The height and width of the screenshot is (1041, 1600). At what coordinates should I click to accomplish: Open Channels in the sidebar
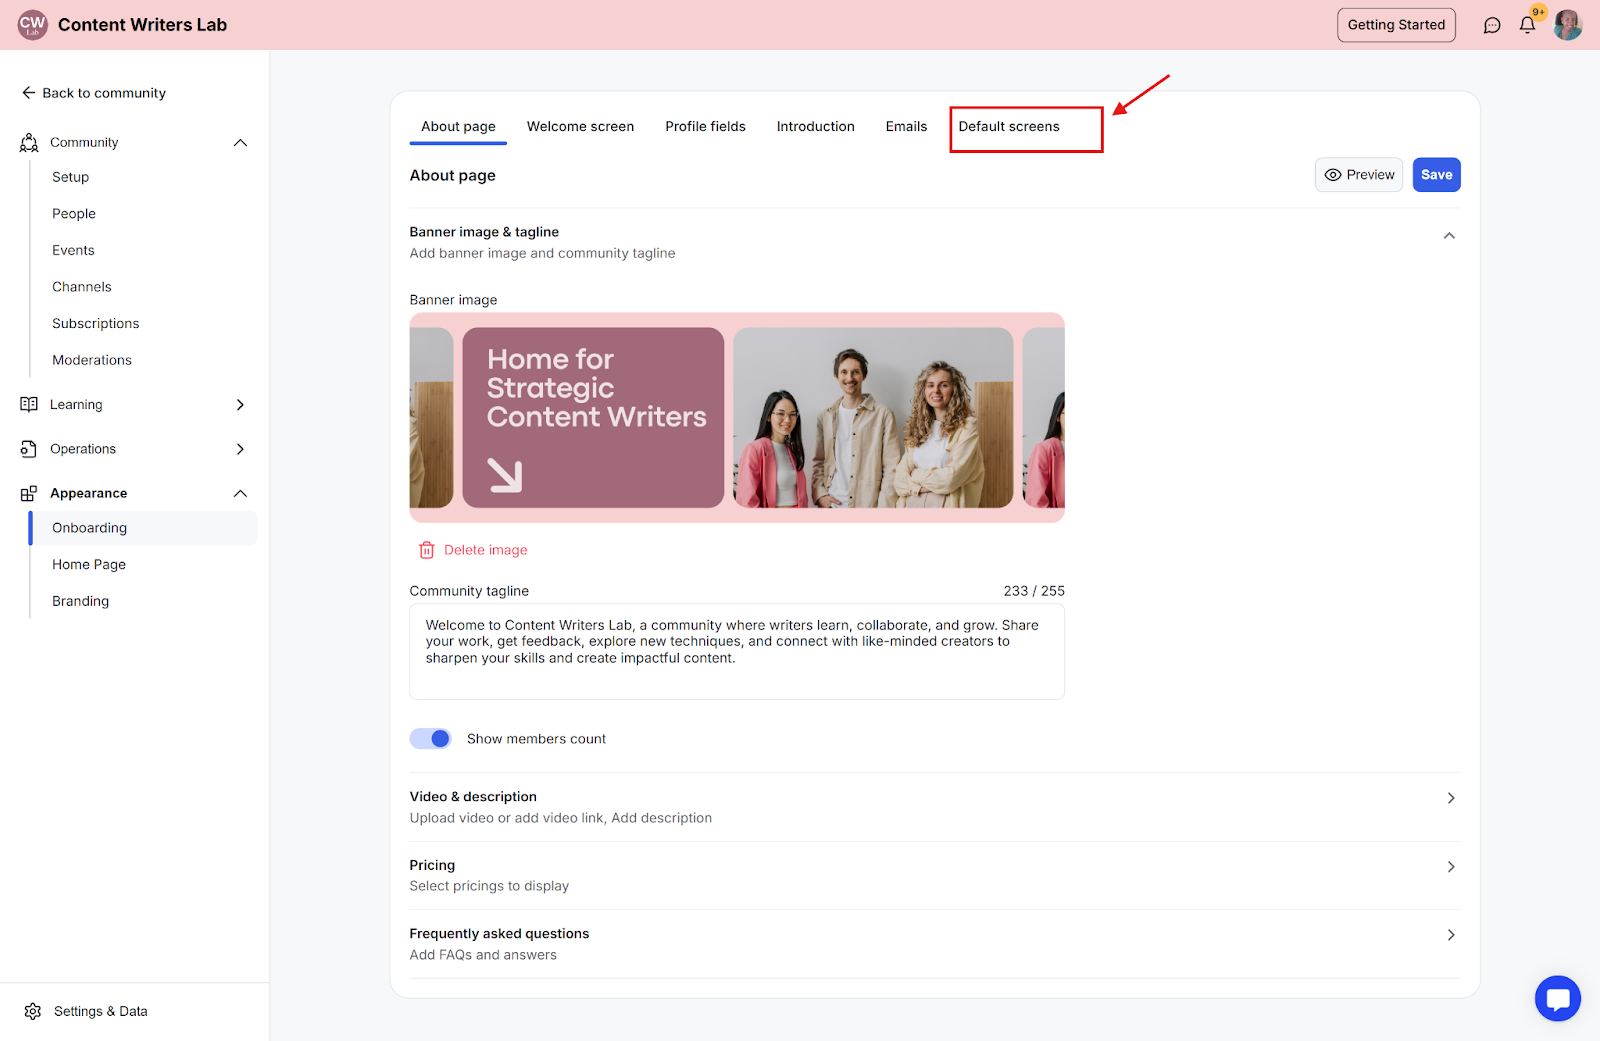pyautogui.click(x=82, y=287)
